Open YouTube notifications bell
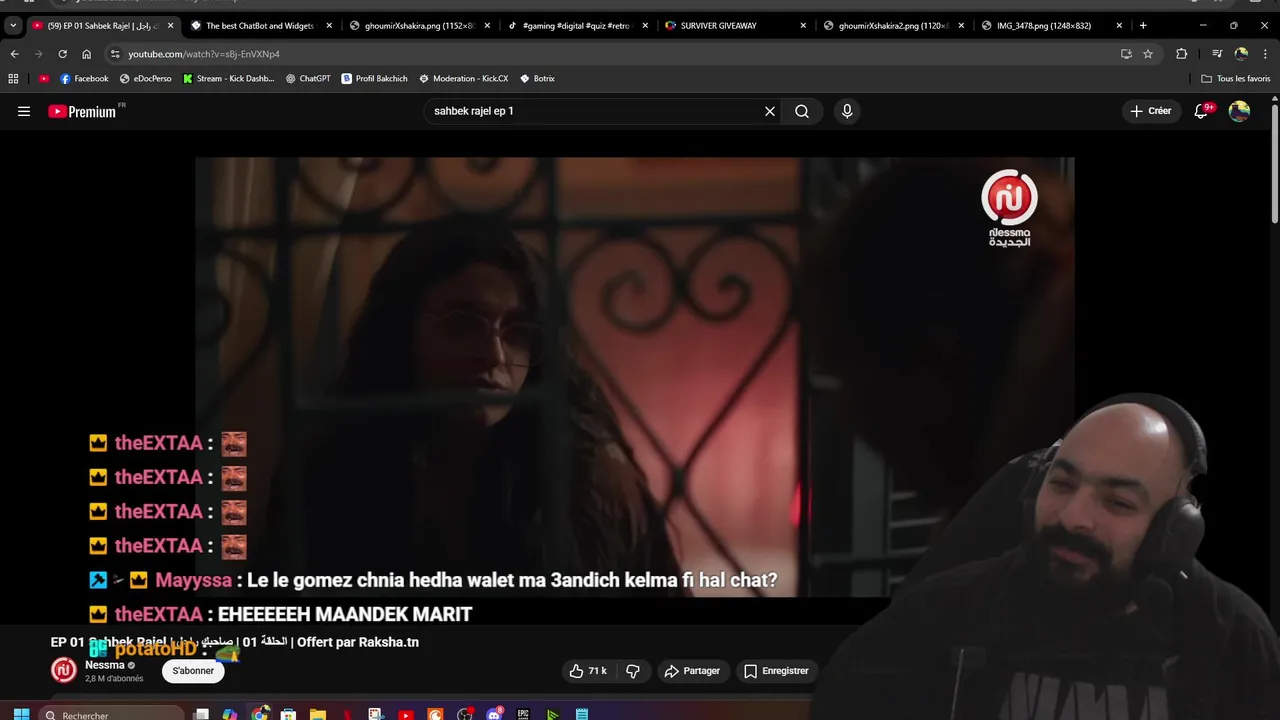 coord(1202,111)
